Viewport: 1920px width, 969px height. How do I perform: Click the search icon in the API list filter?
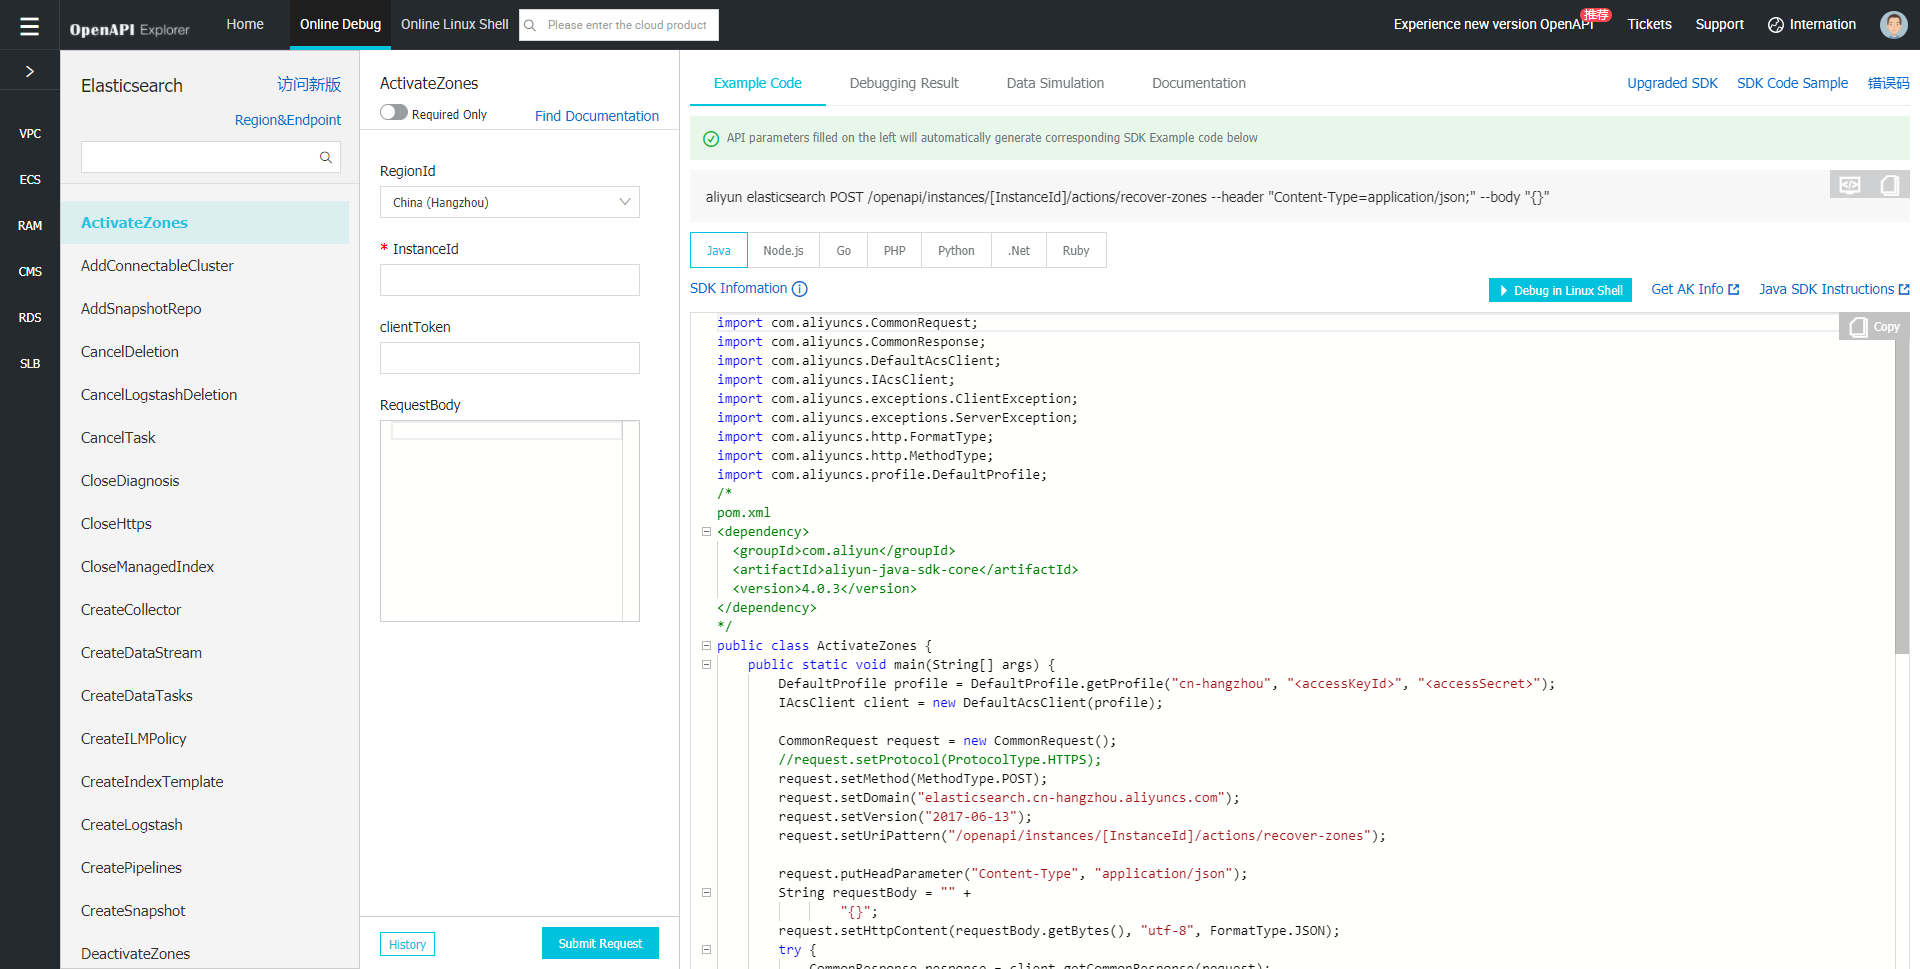pos(325,157)
